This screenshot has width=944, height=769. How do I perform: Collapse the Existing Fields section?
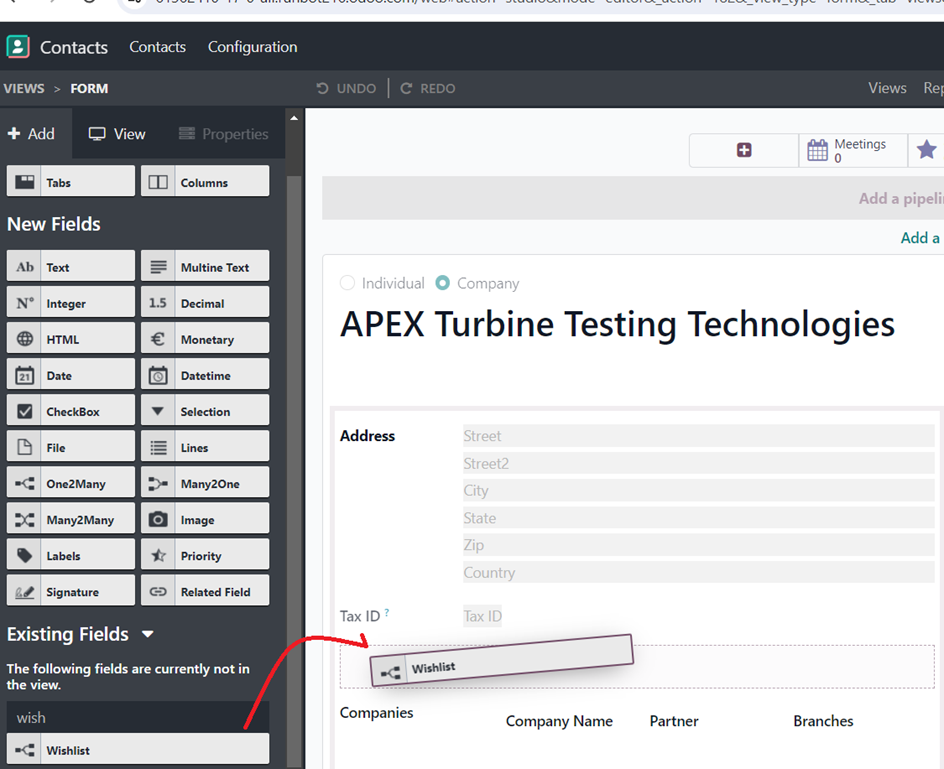pyautogui.click(x=148, y=634)
